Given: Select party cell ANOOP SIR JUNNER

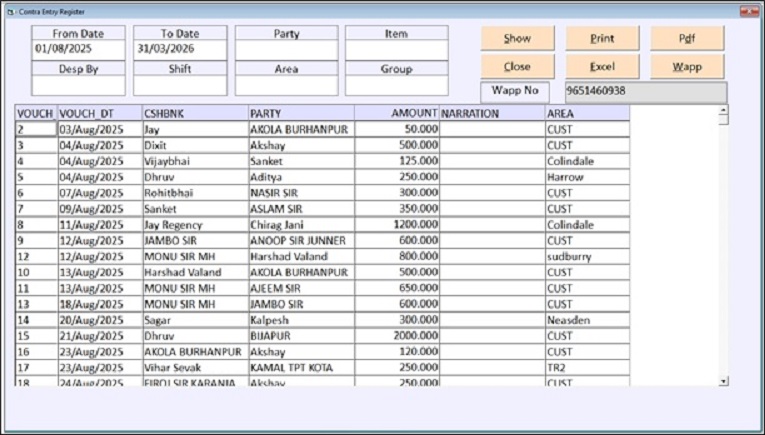Looking at the screenshot, I should click(302, 240).
